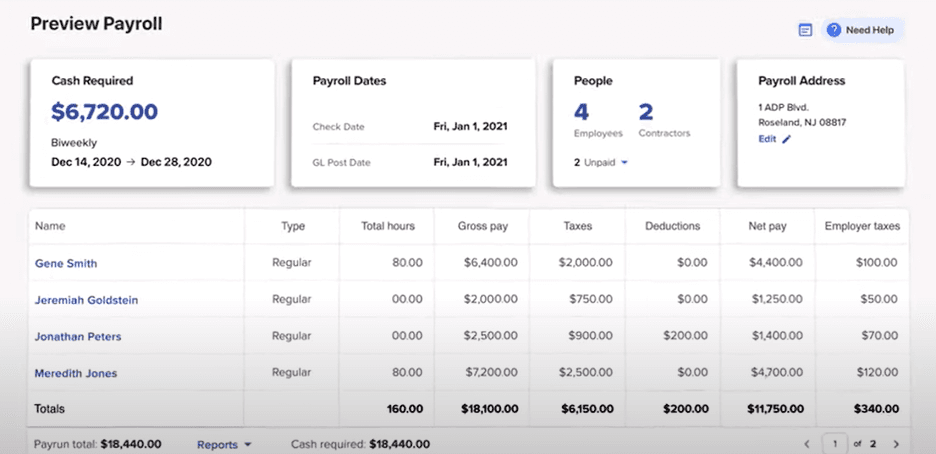Click the Type column header
The width and height of the screenshot is (936, 454).
(x=292, y=226)
